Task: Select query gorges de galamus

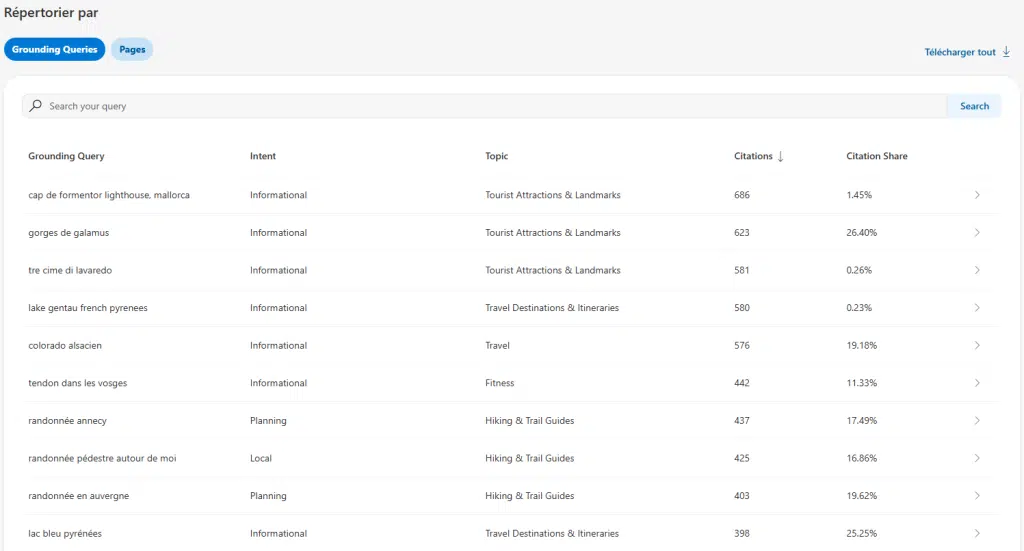Action: 69,233
